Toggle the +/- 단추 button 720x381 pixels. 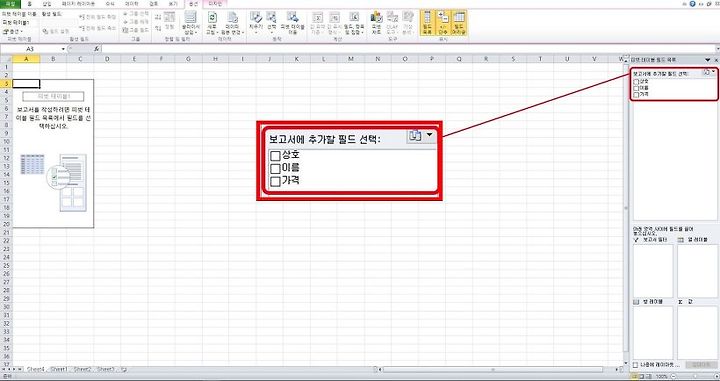443,22
